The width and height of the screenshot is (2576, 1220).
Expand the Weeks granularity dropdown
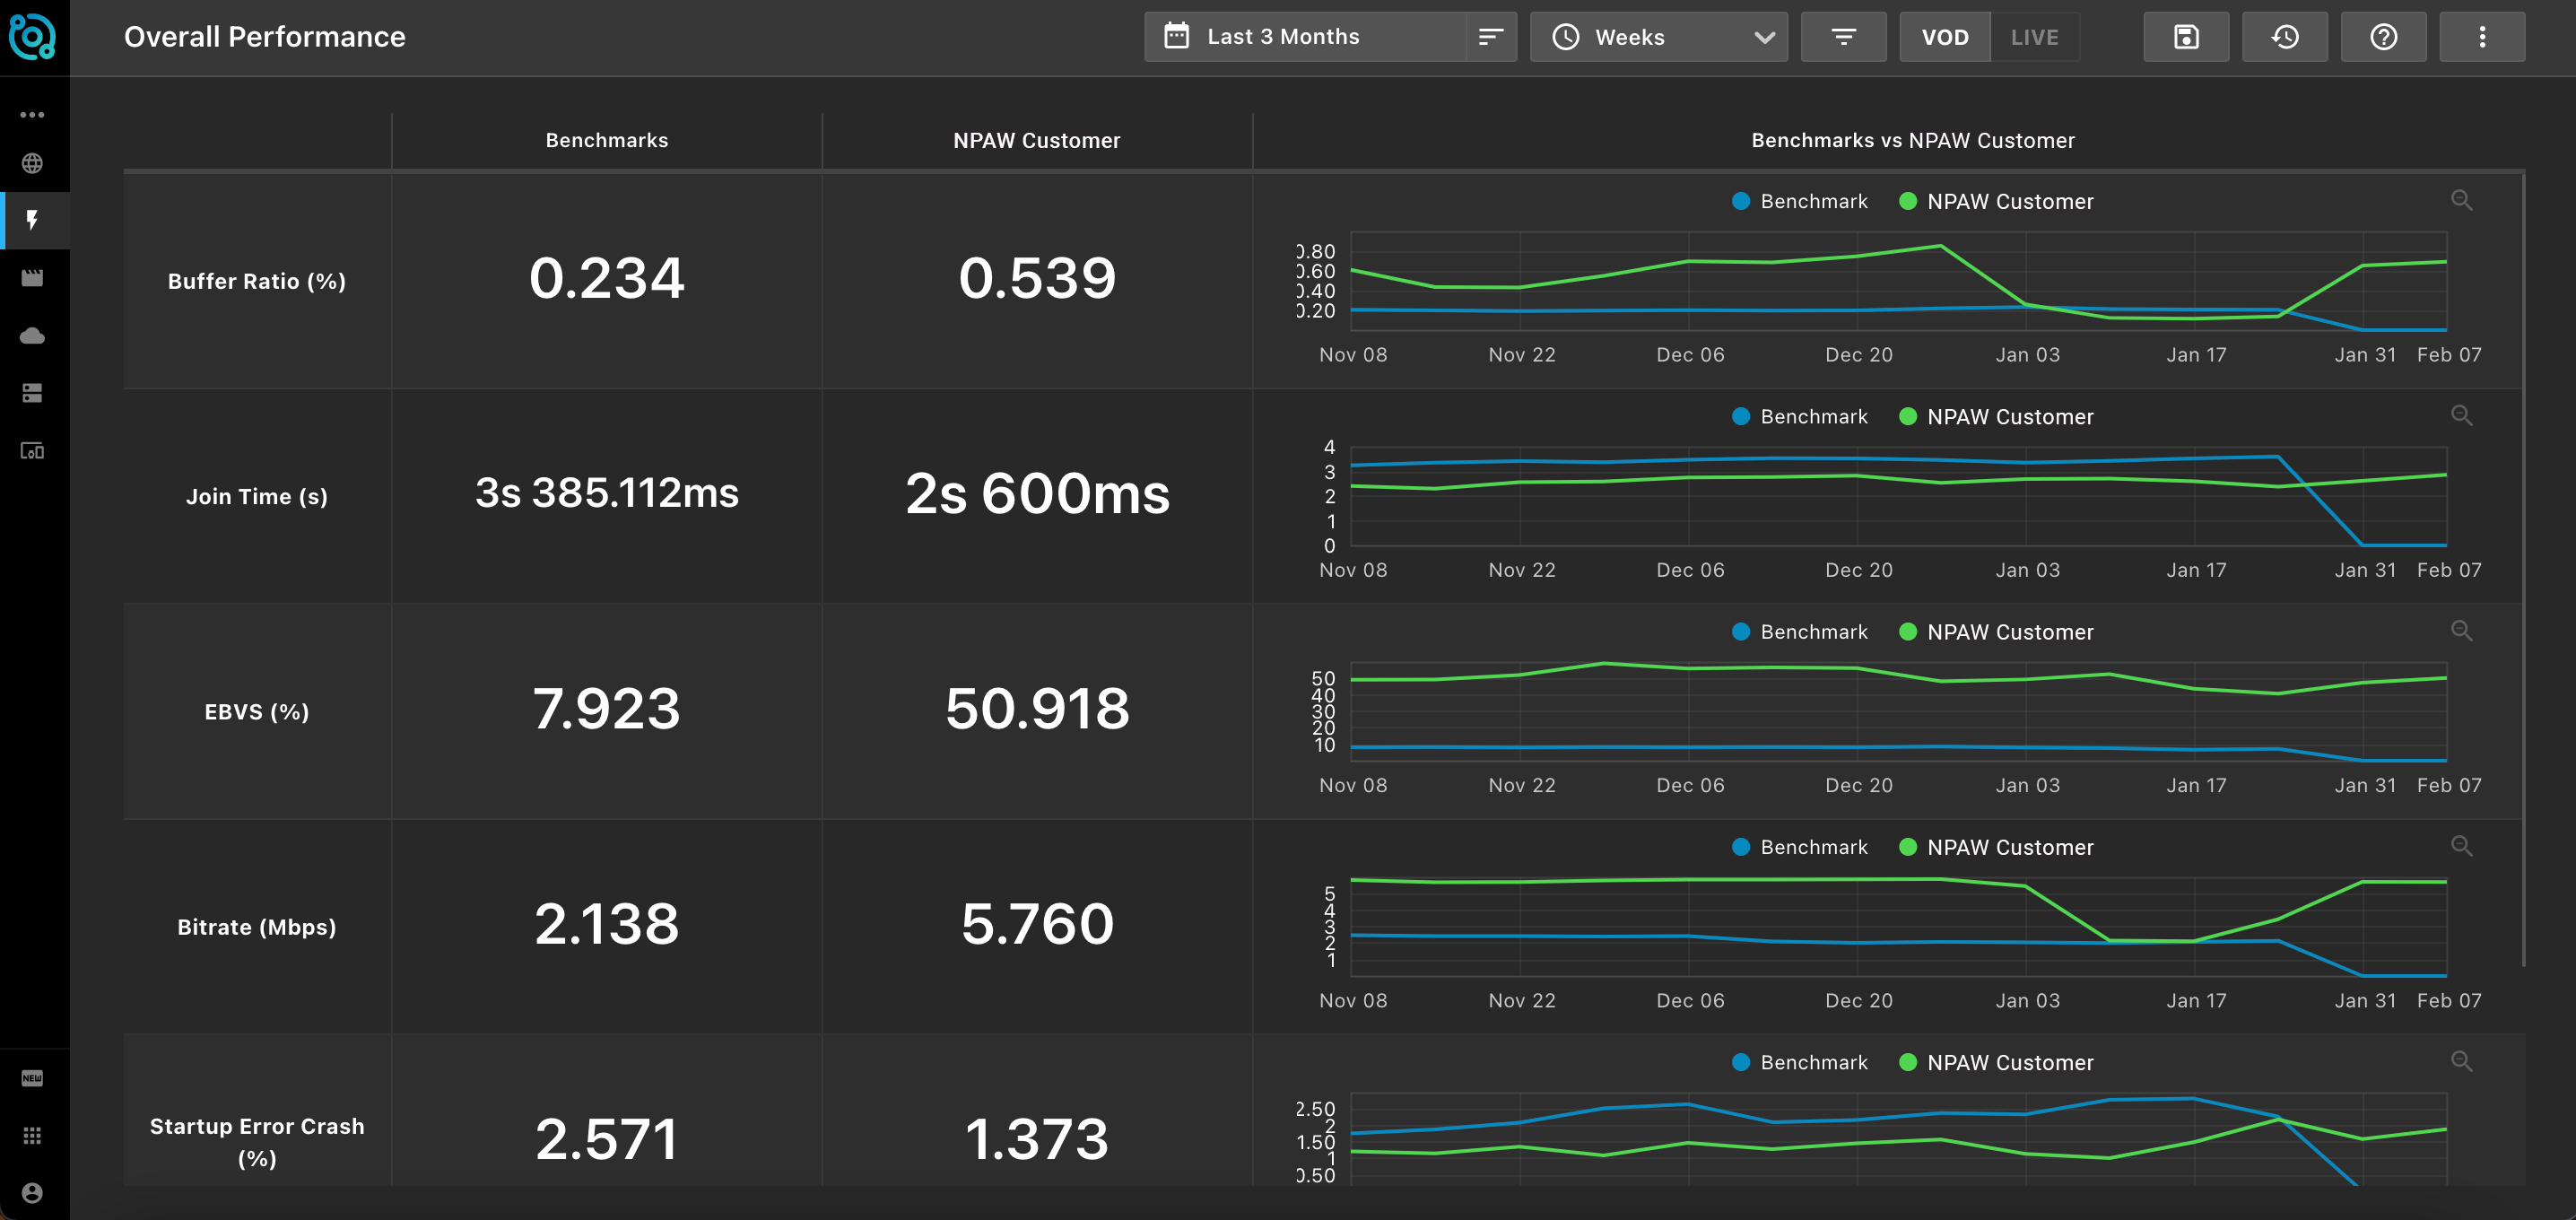click(1659, 37)
